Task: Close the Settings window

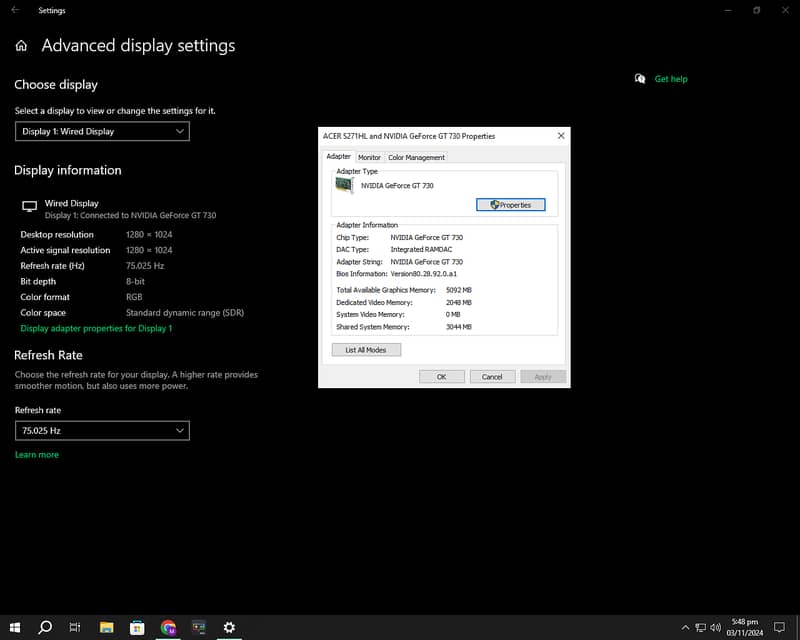Action: click(785, 10)
